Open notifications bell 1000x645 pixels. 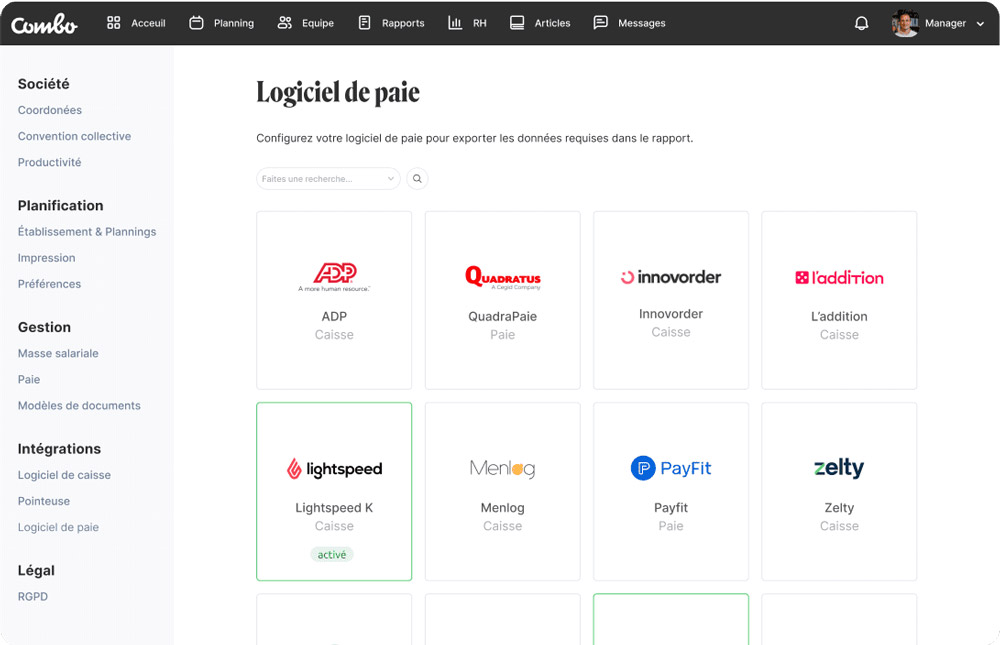(861, 24)
